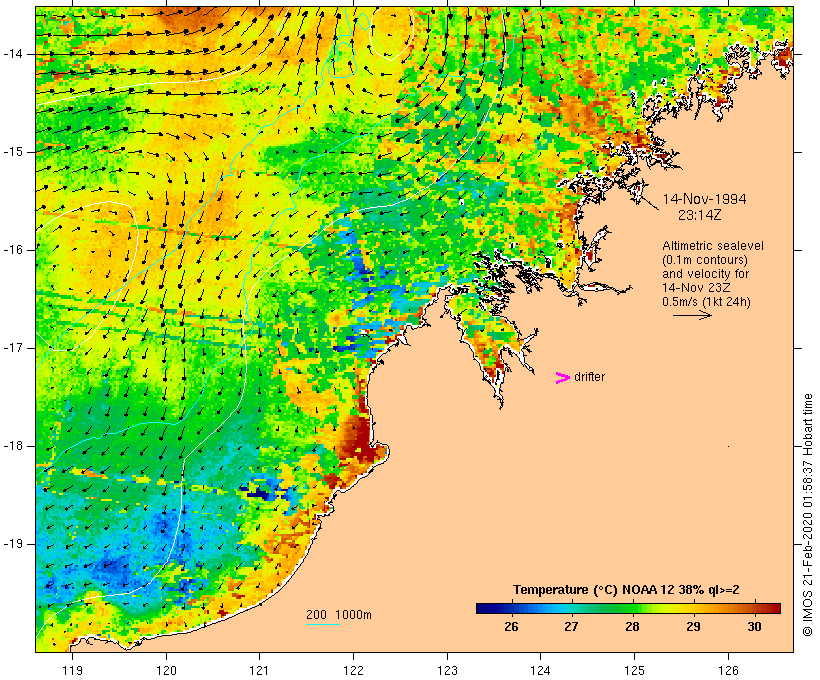Click the latitude axis label -16
Viewport: 820px width, 680px height.
pos(12,250)
